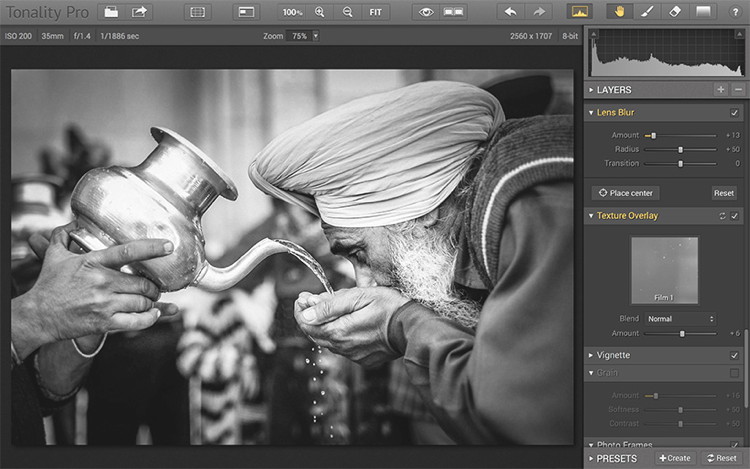The height and width of the screenshot is (469, 750).
Task: Click Create in the Presets bar
Action: click(x=675, y=458)
